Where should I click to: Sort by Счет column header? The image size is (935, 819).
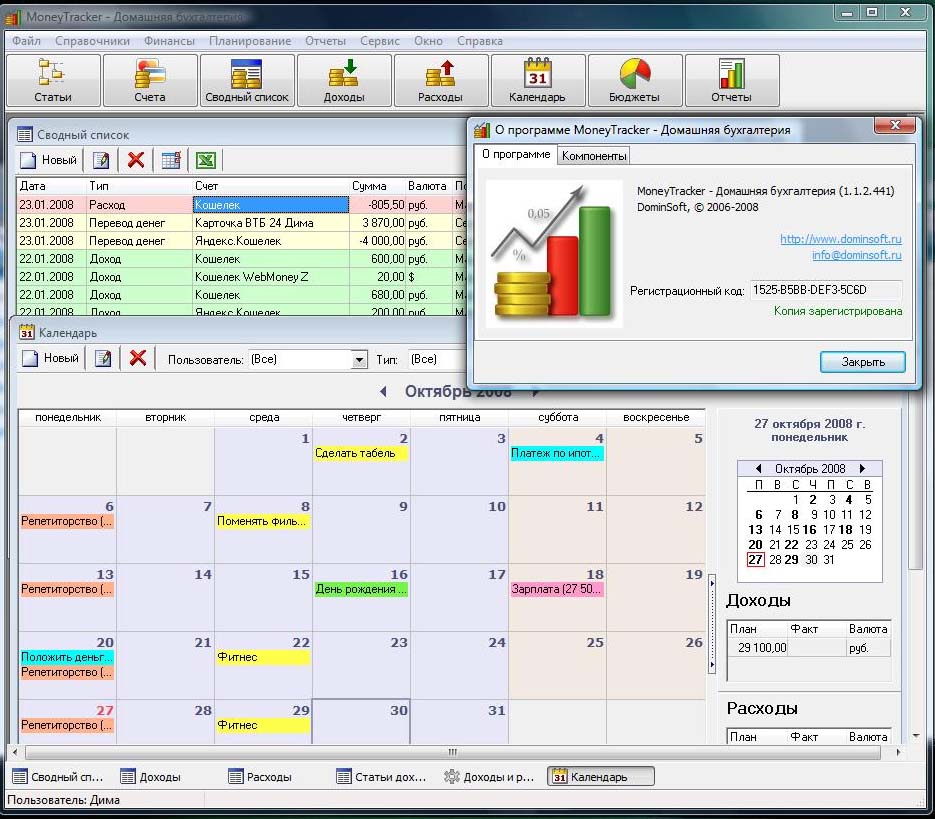pos(271,186)
